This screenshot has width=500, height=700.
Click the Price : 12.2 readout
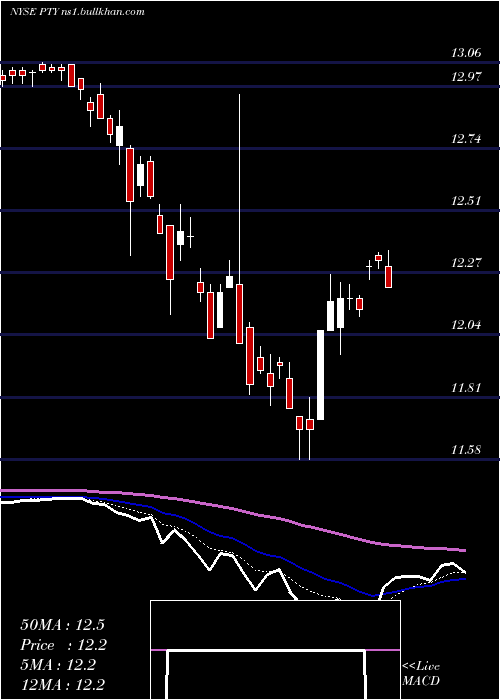point(64,645)
